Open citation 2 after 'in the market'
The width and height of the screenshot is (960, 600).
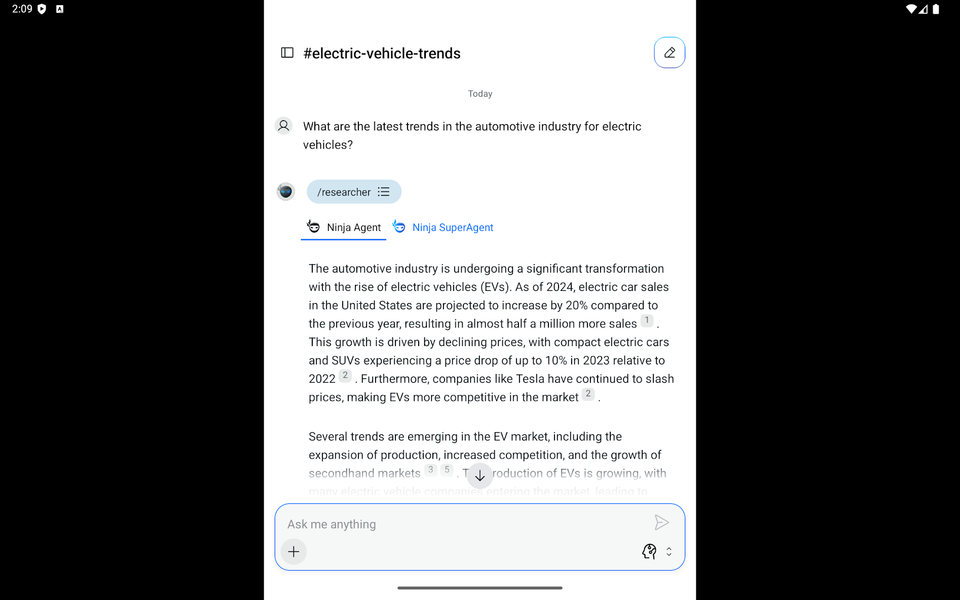pos(588,394)
